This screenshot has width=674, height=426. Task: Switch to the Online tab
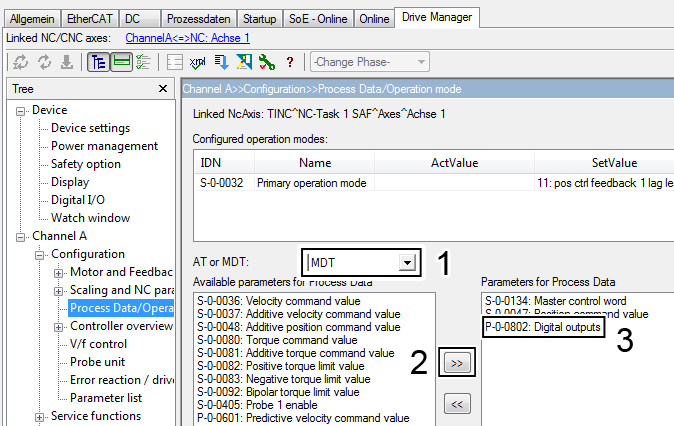pyautogui.click(x=374, y=19)
